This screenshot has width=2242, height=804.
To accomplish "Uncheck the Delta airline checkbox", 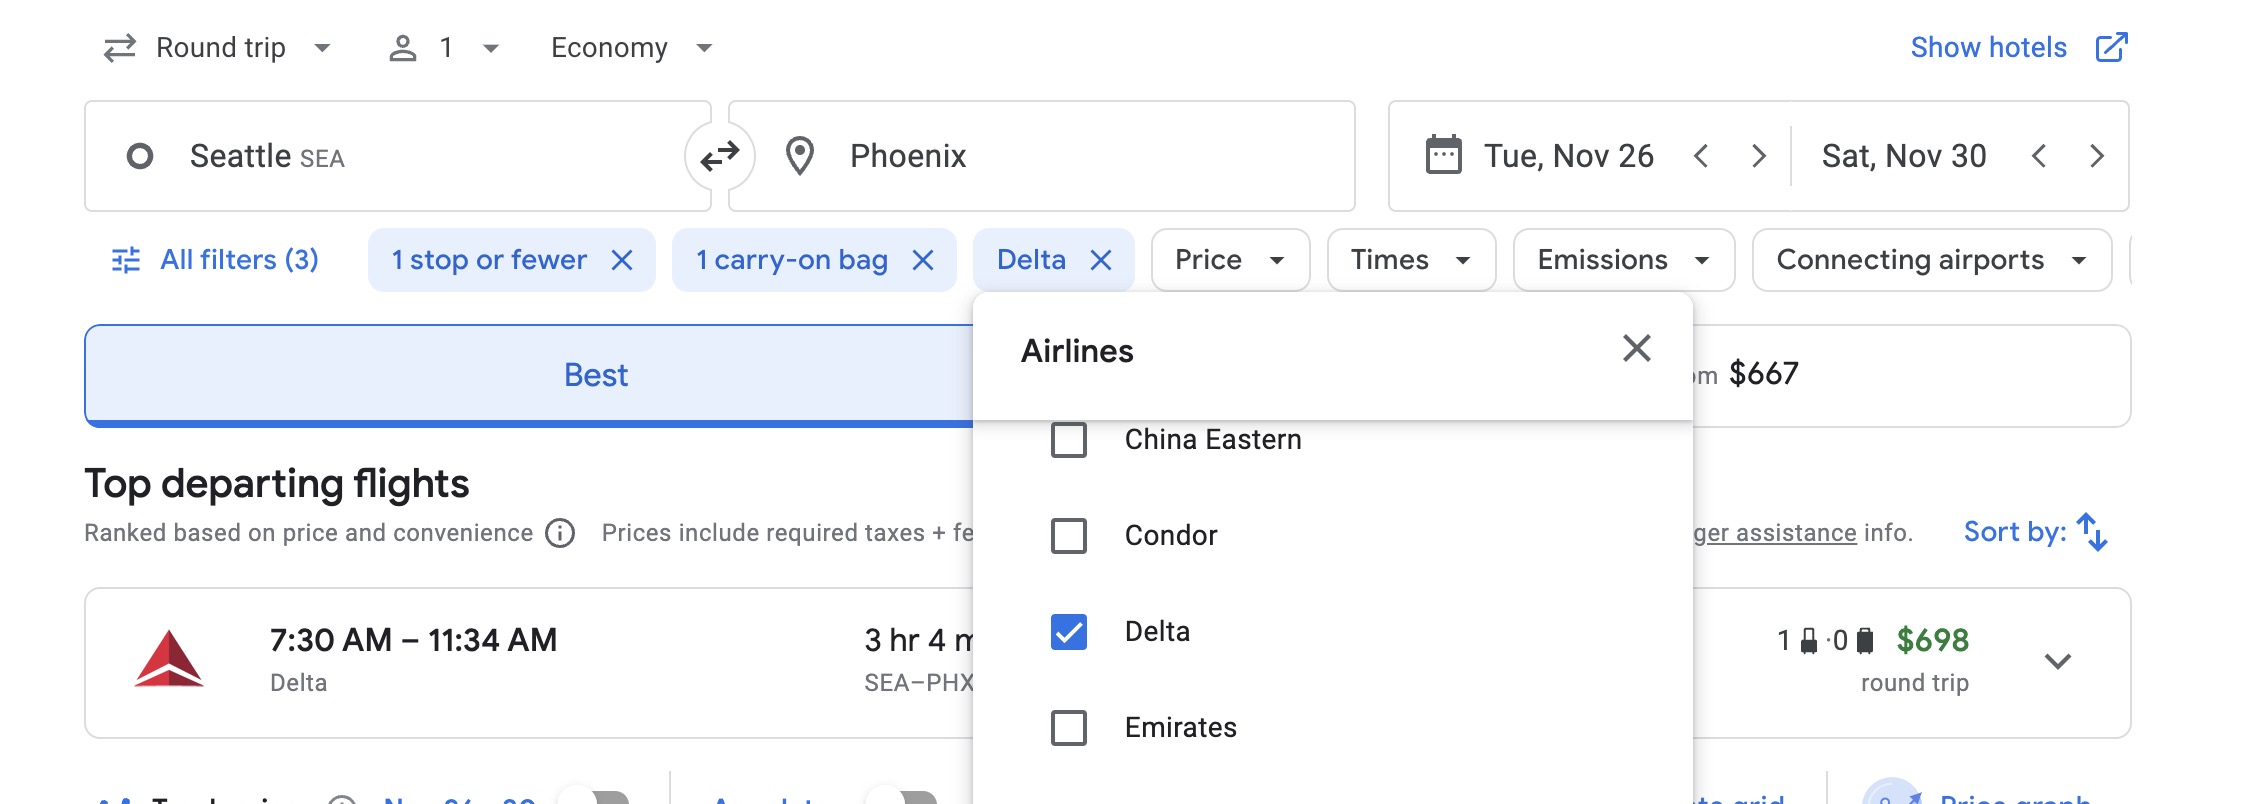I will [x=1068, y=632].
